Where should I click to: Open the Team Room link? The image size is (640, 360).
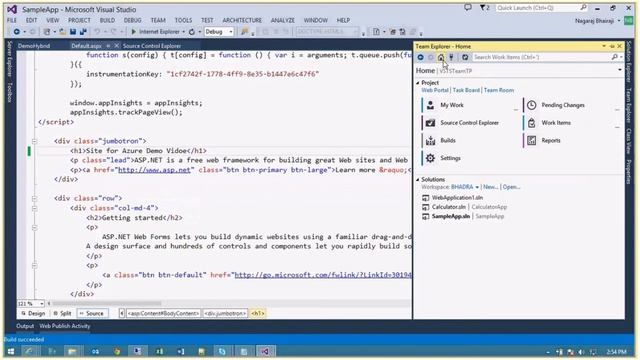tap(499, 90)
